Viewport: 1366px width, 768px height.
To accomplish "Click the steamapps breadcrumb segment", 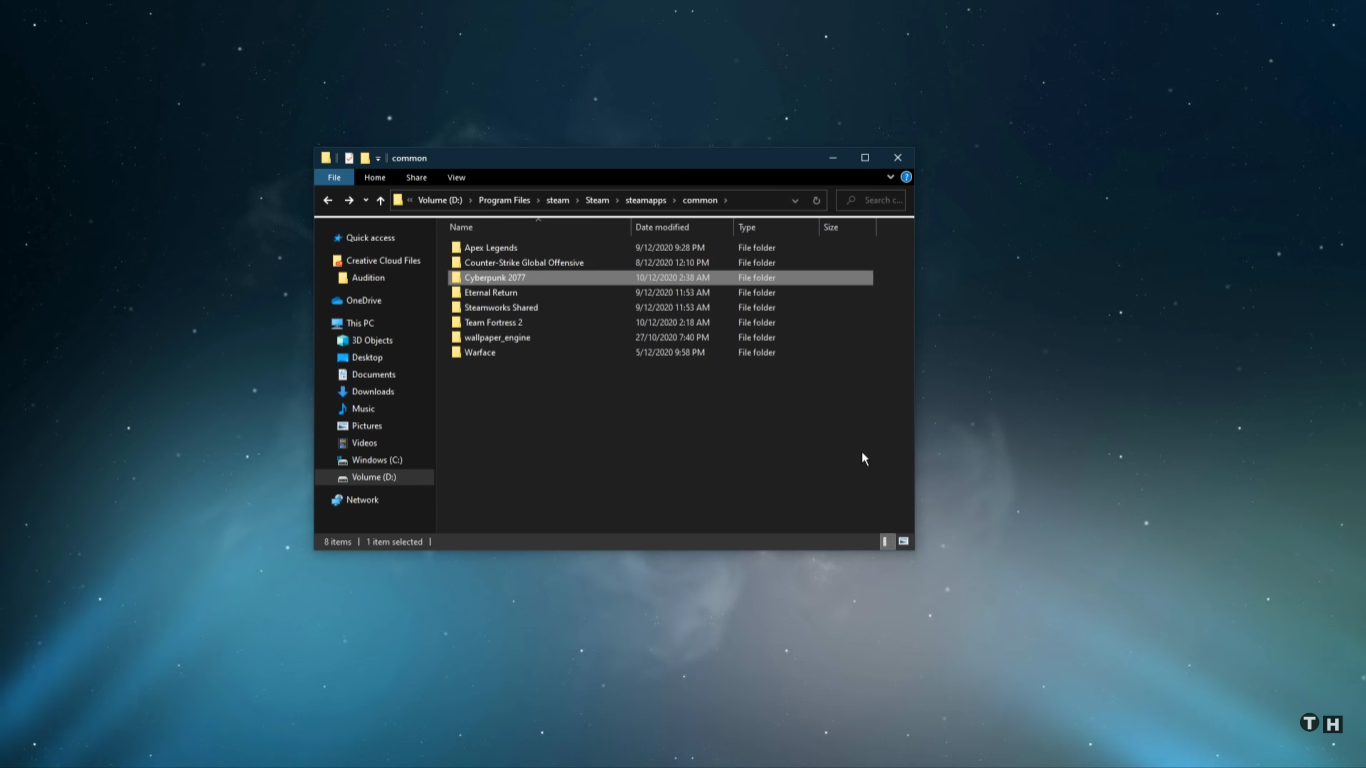I will pos(646,200).
